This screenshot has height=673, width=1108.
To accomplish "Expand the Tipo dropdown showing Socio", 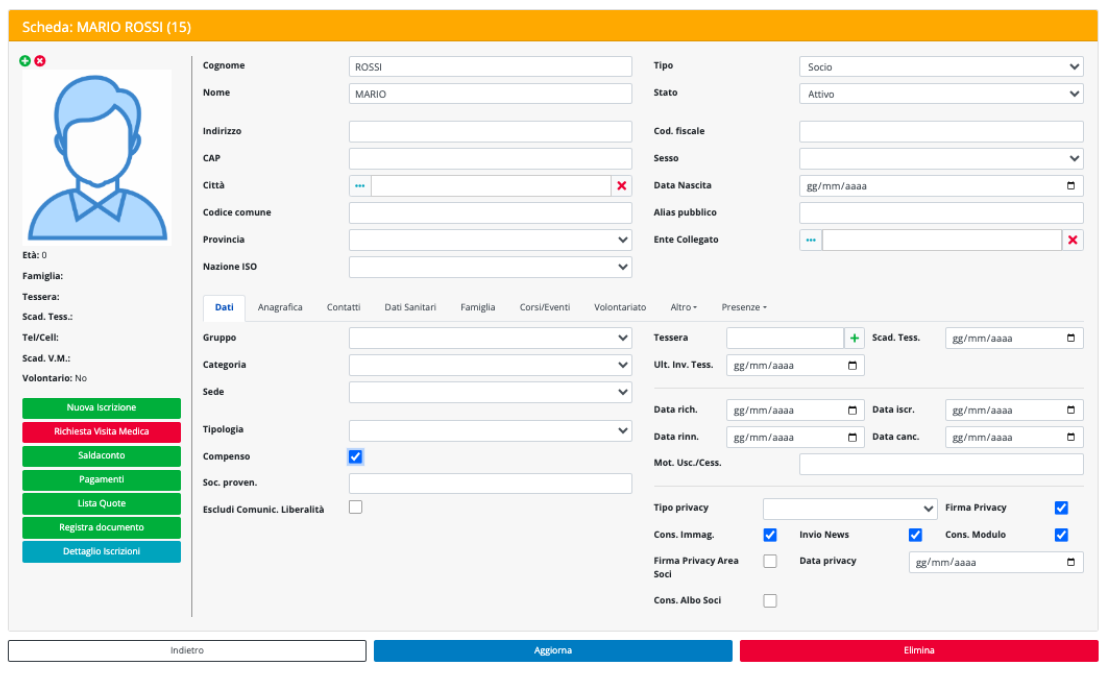I will [941, 67].
